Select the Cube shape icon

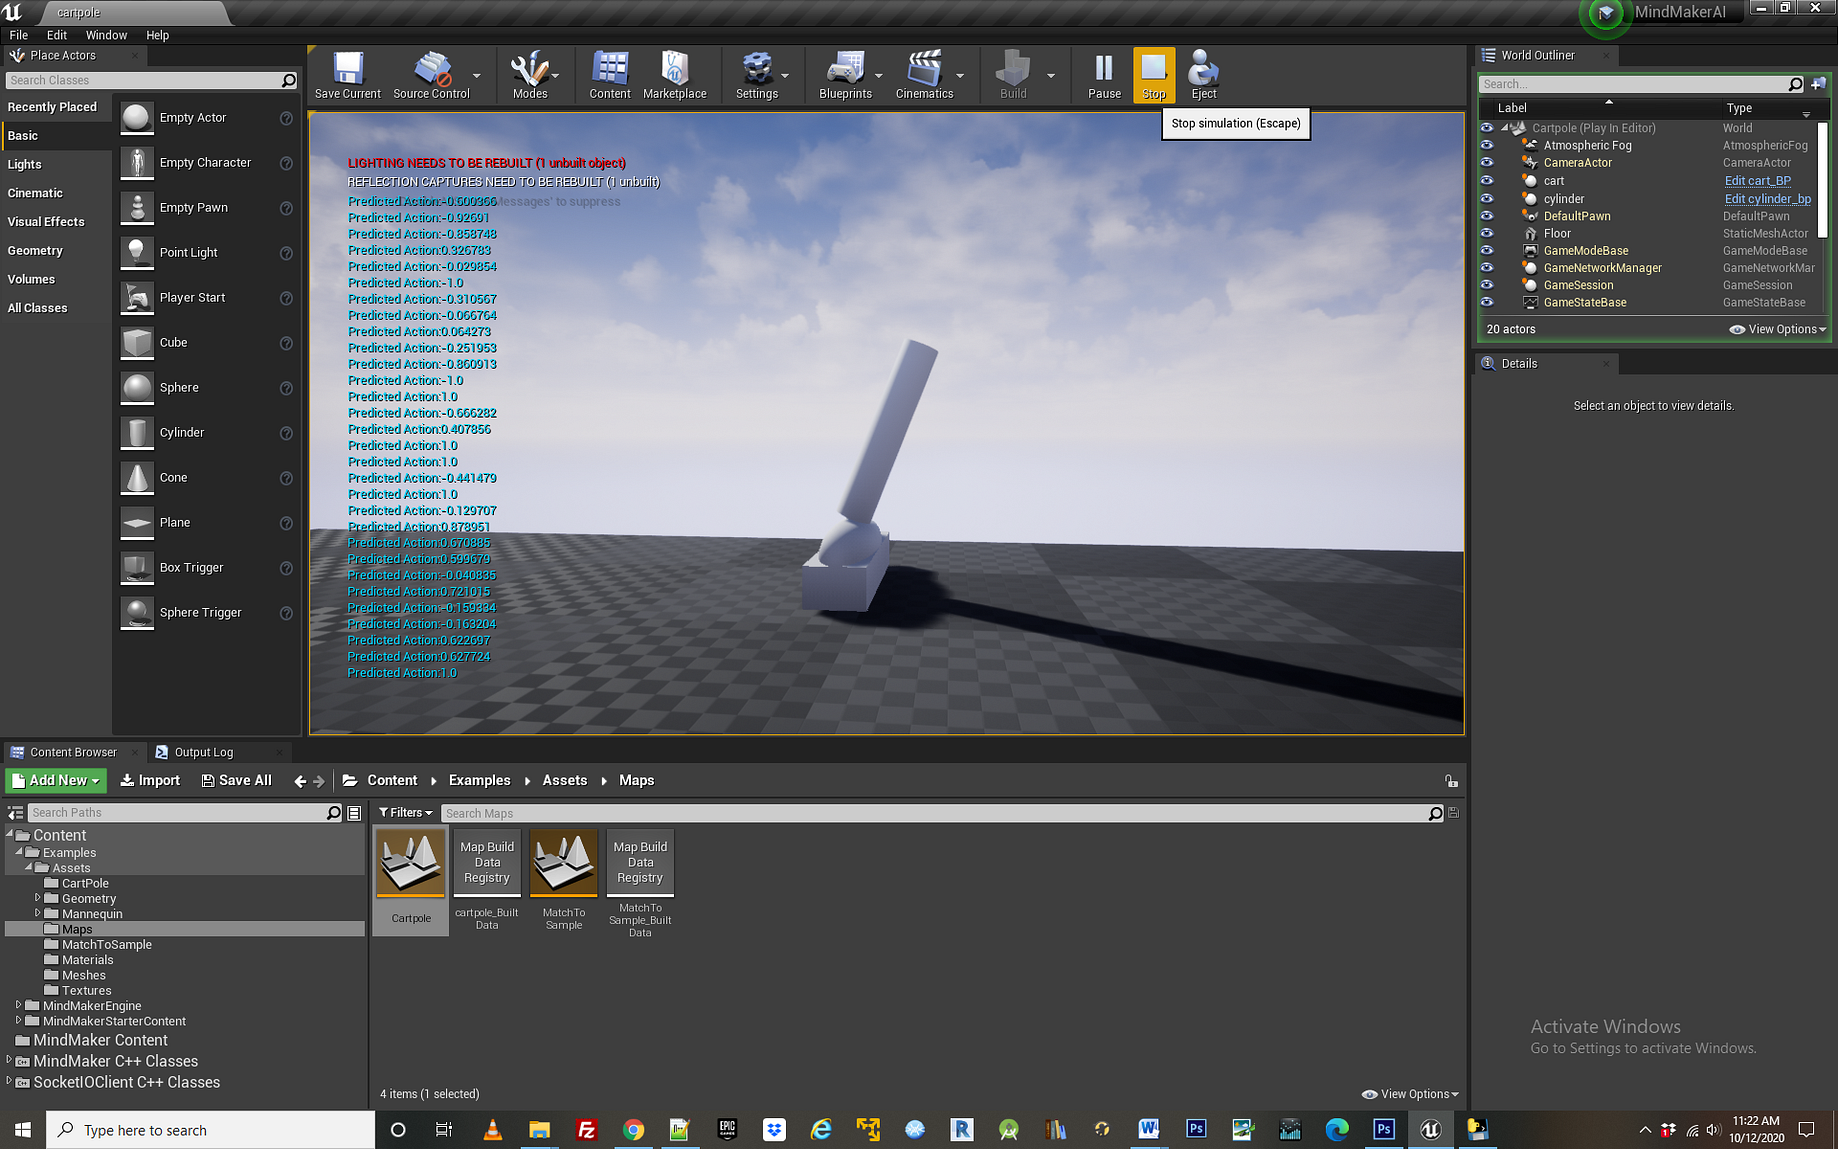137,343
